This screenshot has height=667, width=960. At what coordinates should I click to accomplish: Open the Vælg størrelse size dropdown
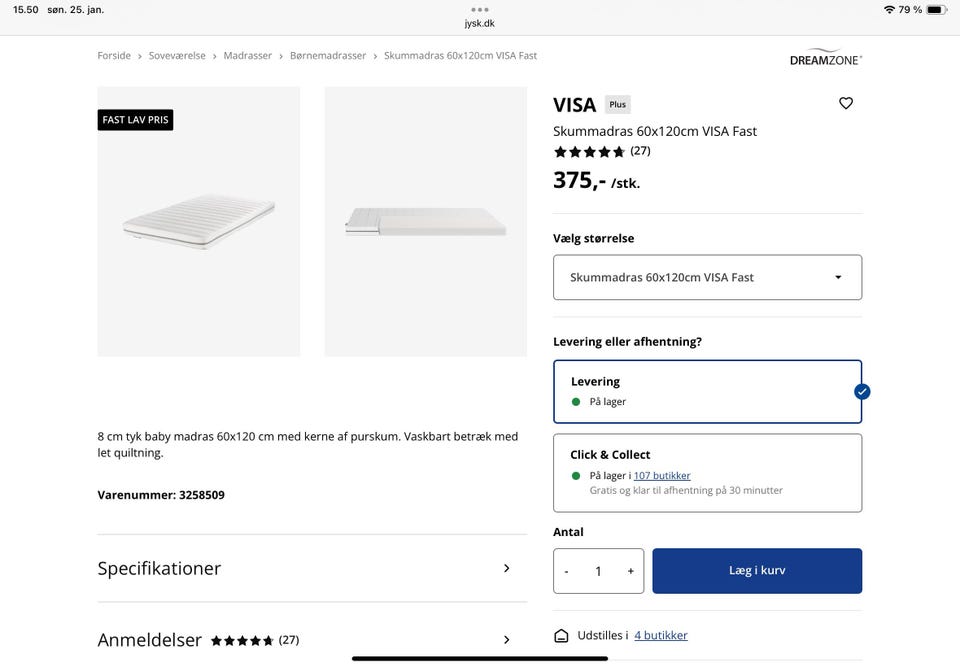[x=707, y=277]
